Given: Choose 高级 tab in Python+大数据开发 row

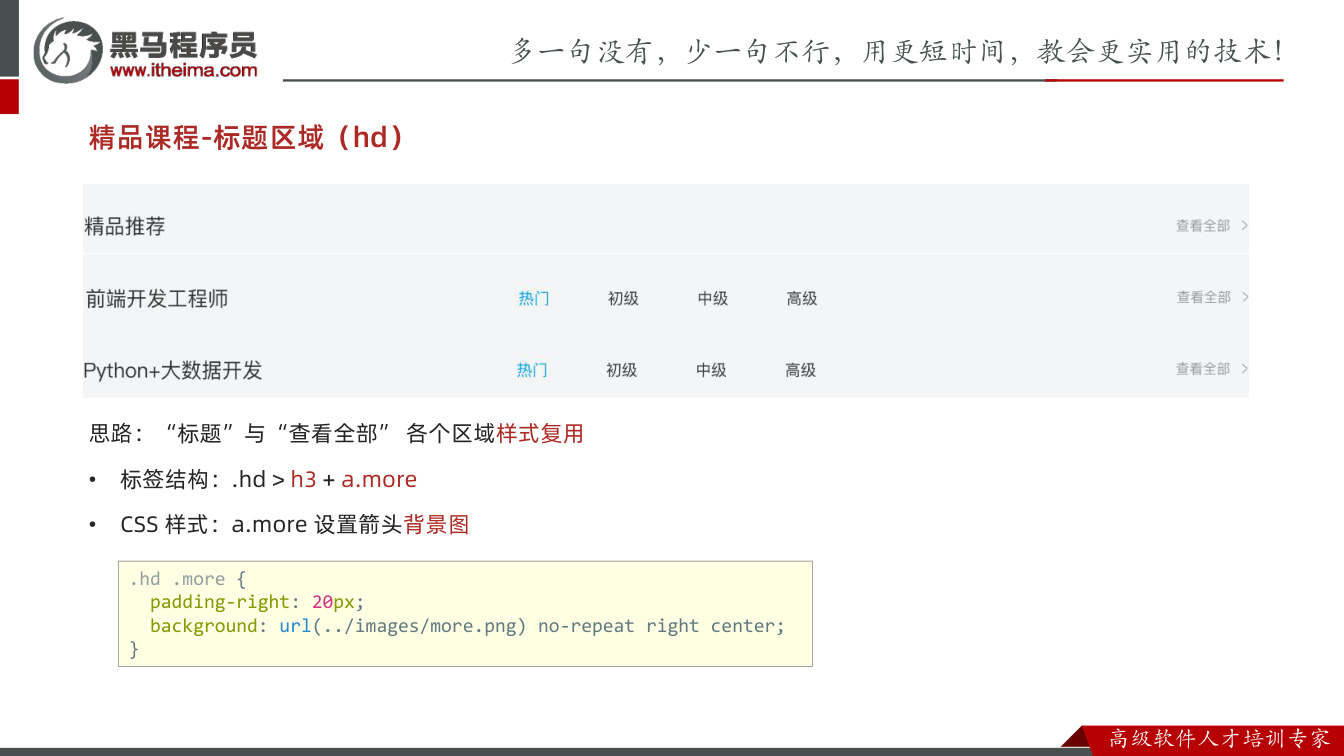Looking at the screenshot, I should [x=800, y=370].
